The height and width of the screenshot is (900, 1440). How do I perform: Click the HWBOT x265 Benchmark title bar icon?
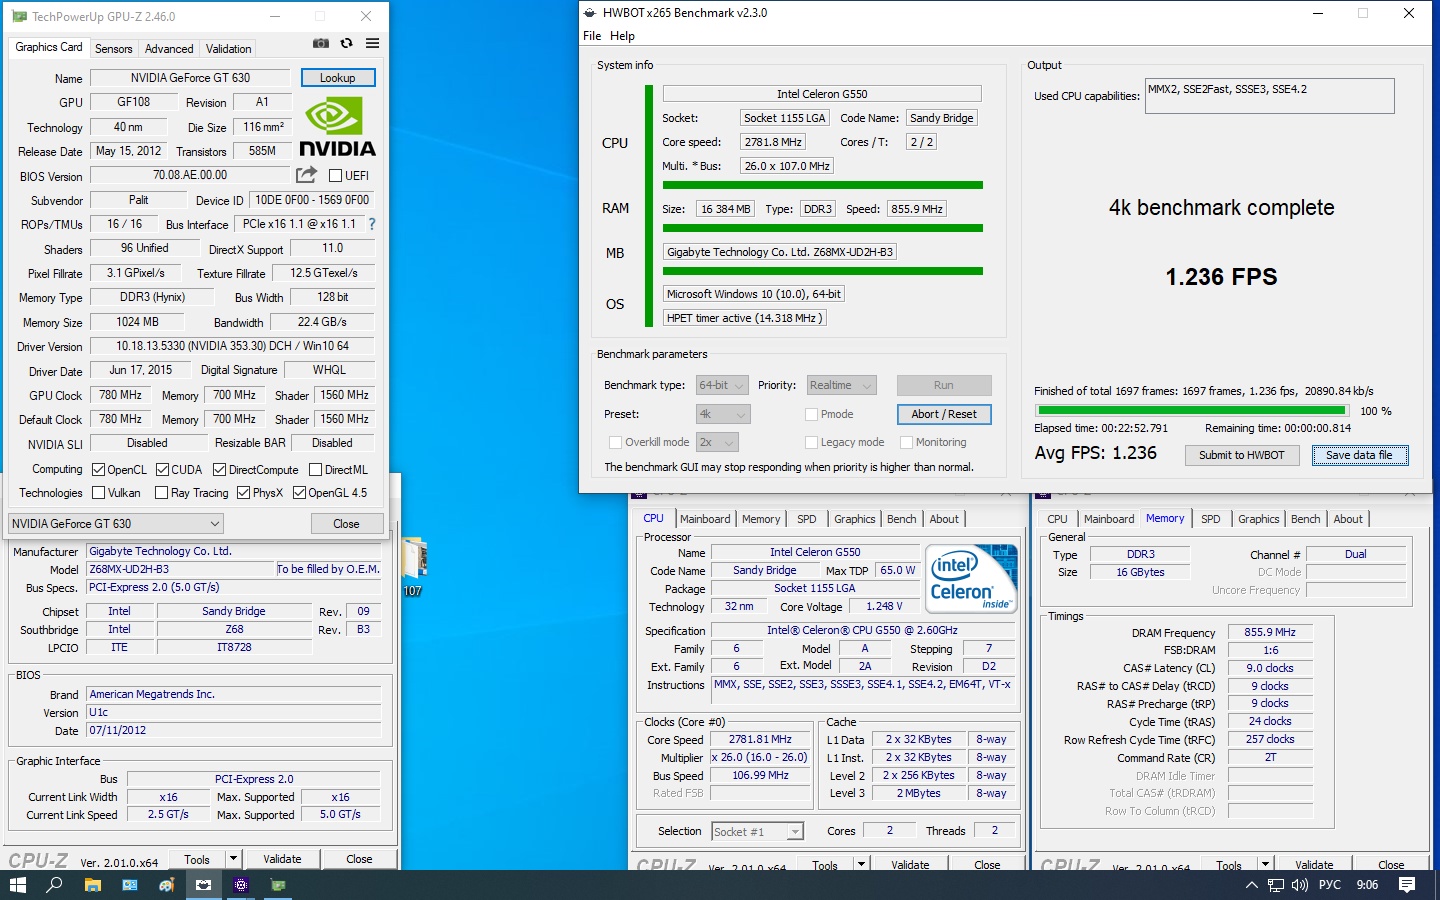tap(589, 13)
